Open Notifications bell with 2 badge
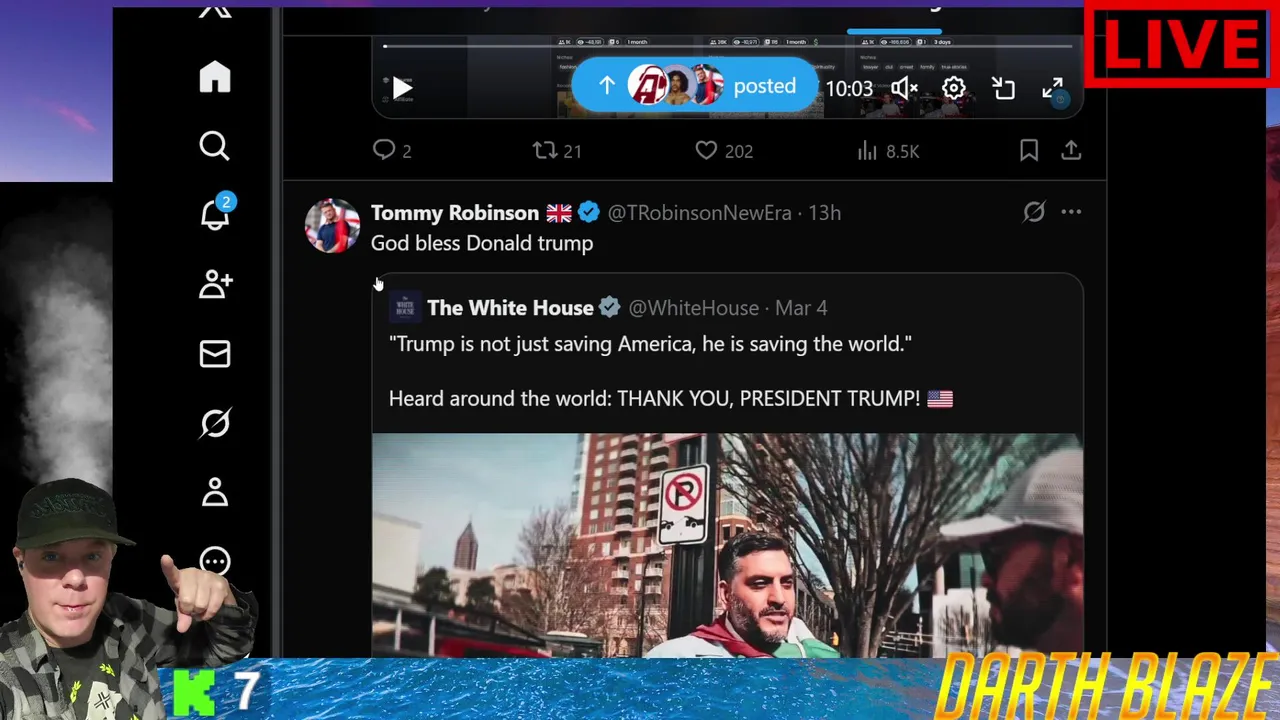This screenshot has width=1280, height=720. coord(216,212)
